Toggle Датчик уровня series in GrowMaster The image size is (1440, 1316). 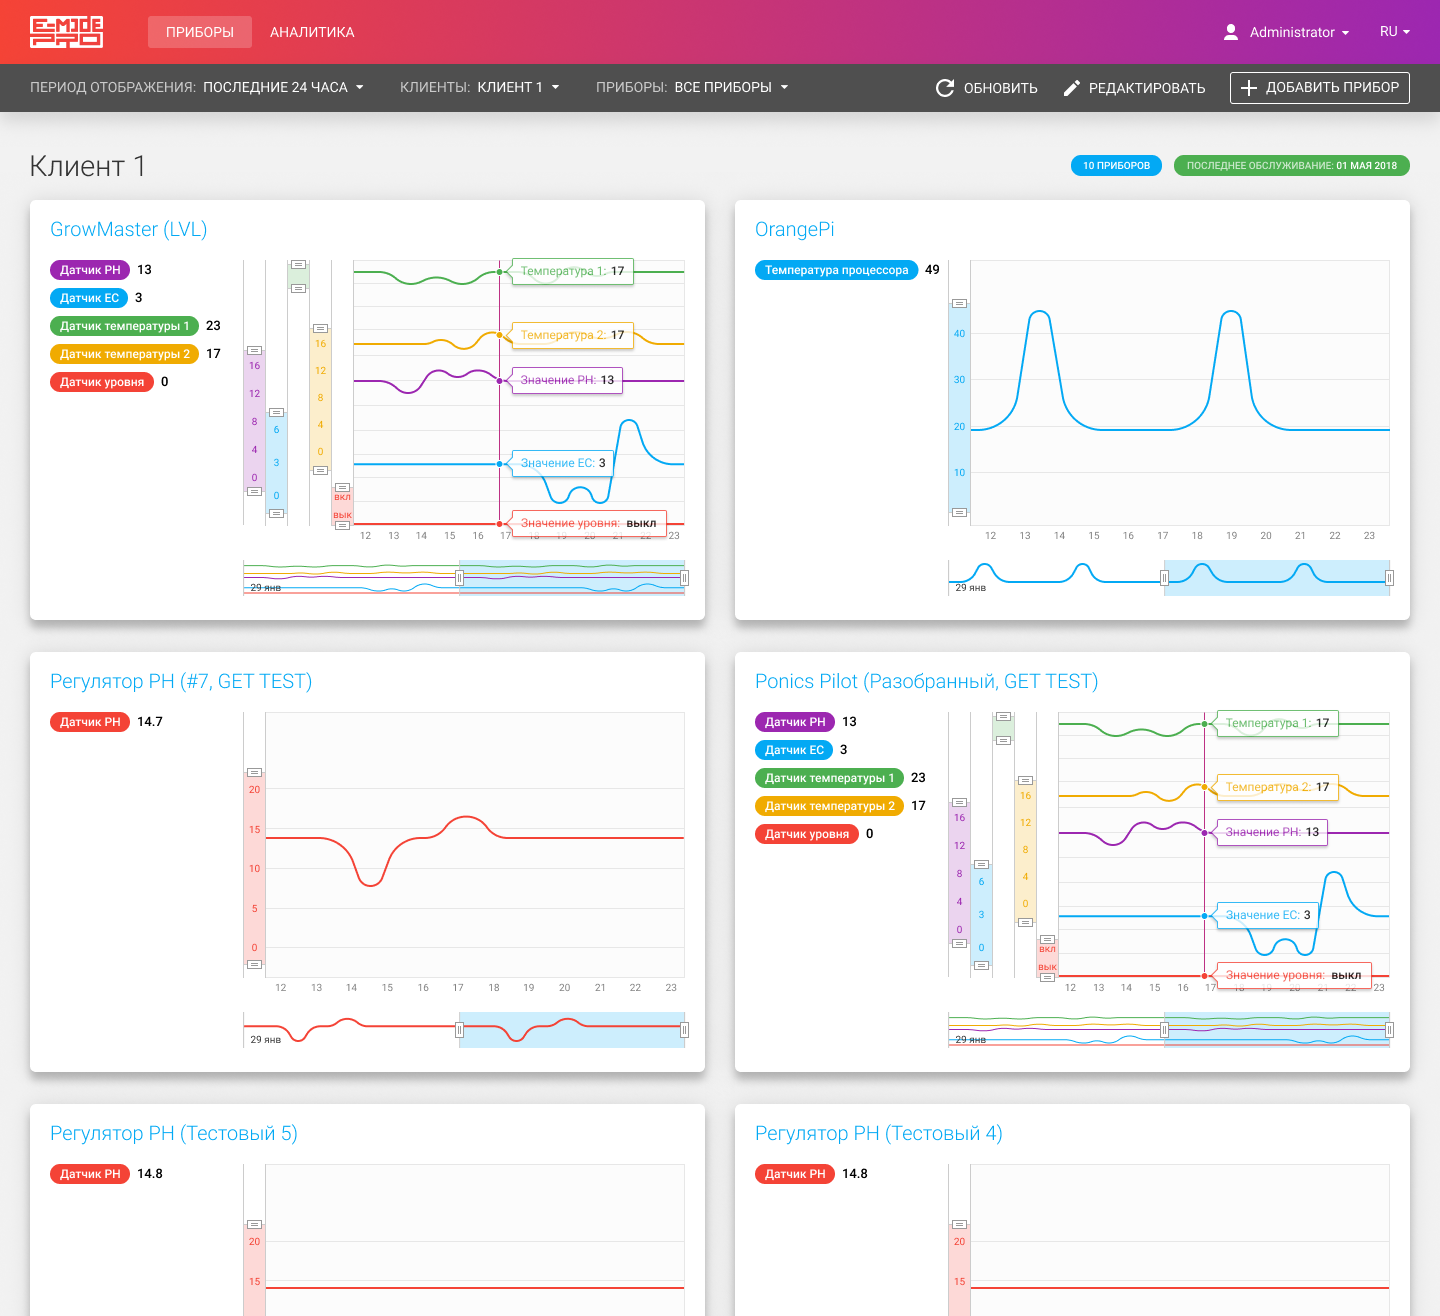coord(102,382)
